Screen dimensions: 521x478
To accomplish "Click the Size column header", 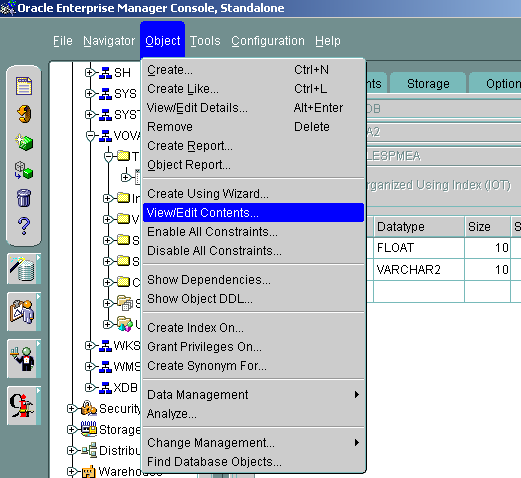I will tap(487, 227).
